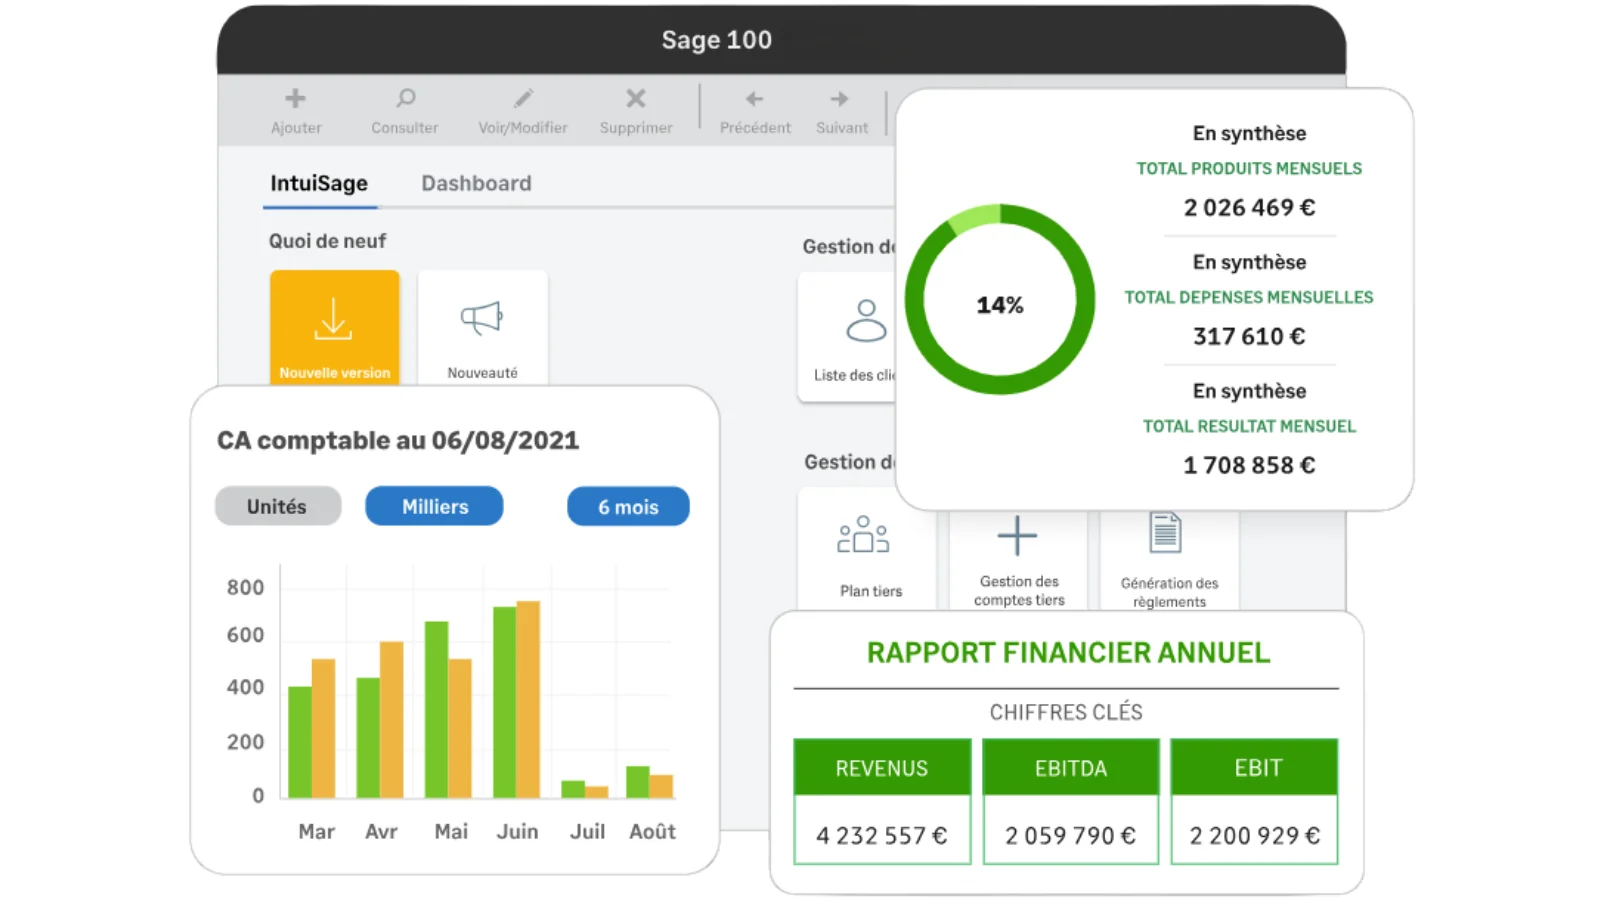Image resolution: width=1600 pixels, height=900 pixels.
Task: Click the 14% donut chart
Action: (x=1000, y=300)
